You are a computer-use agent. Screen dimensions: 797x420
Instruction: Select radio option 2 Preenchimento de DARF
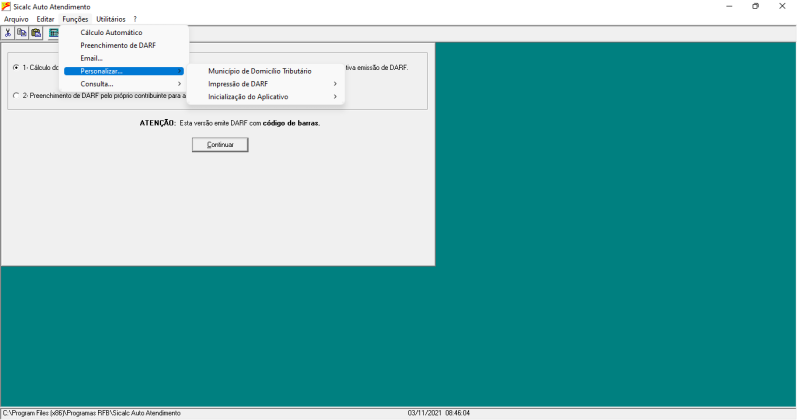(16, 96)
